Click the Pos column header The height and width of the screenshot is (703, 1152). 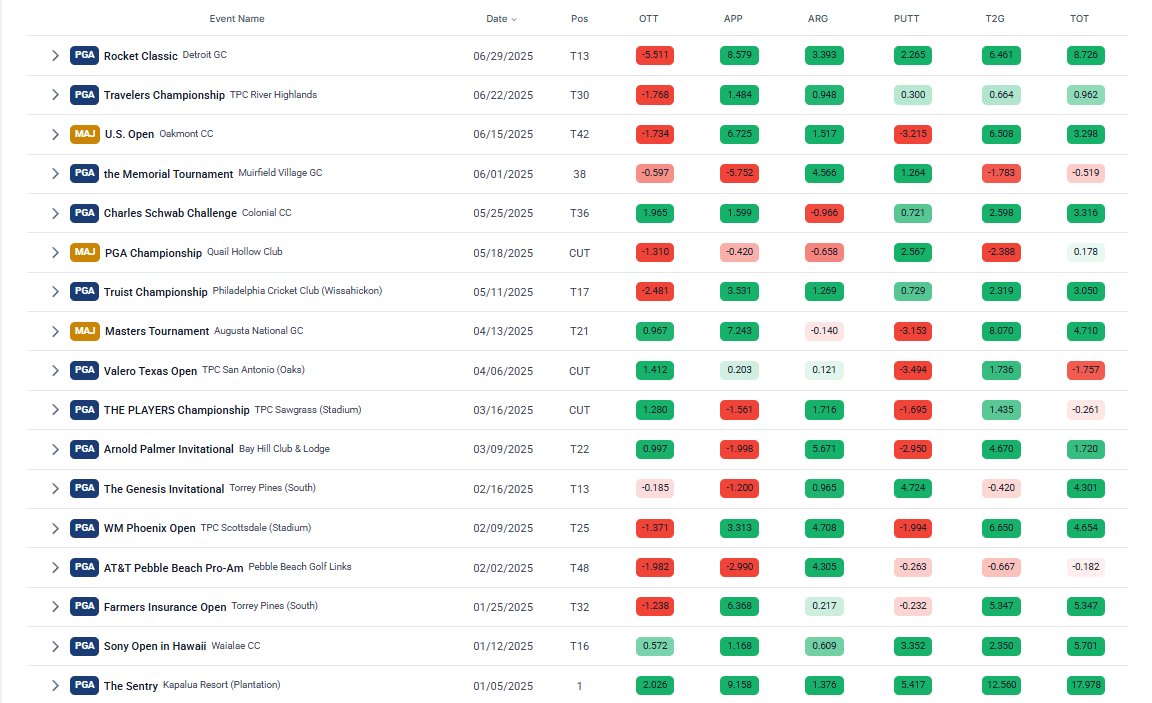pos(579,19)
